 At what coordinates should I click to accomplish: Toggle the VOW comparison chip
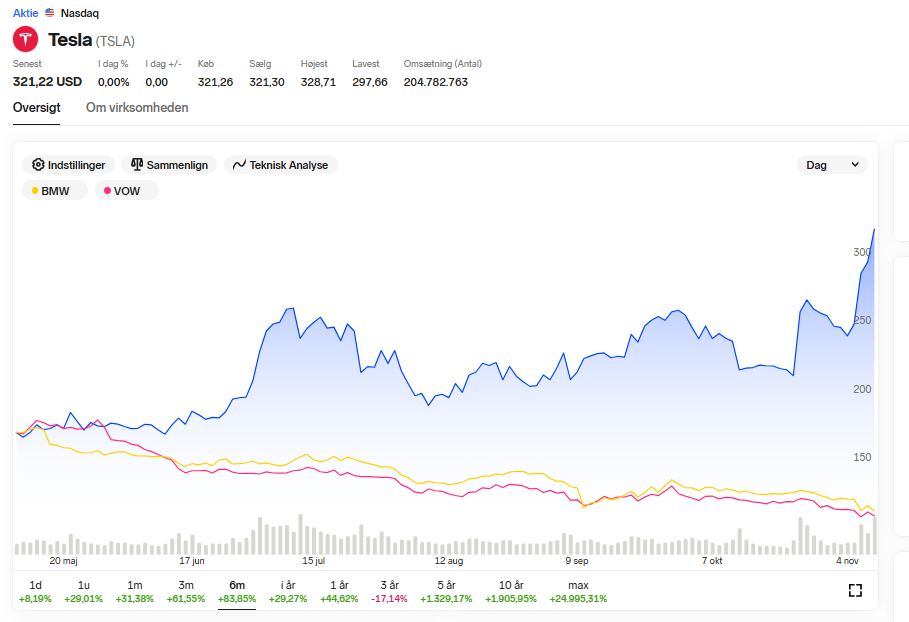(x=126, y=191)
